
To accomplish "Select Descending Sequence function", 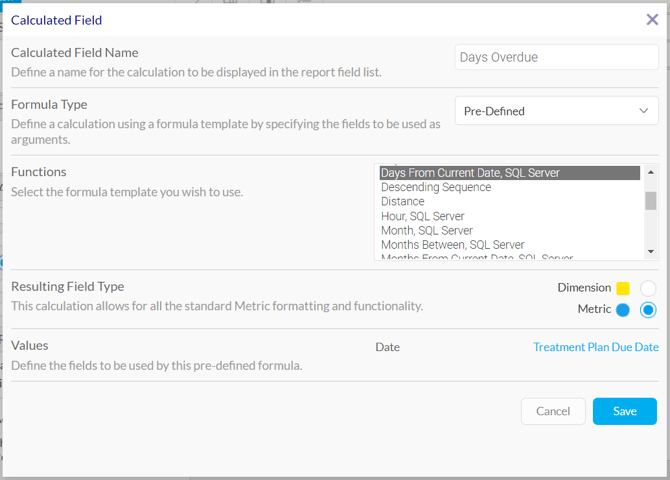I will coord(436,187).
